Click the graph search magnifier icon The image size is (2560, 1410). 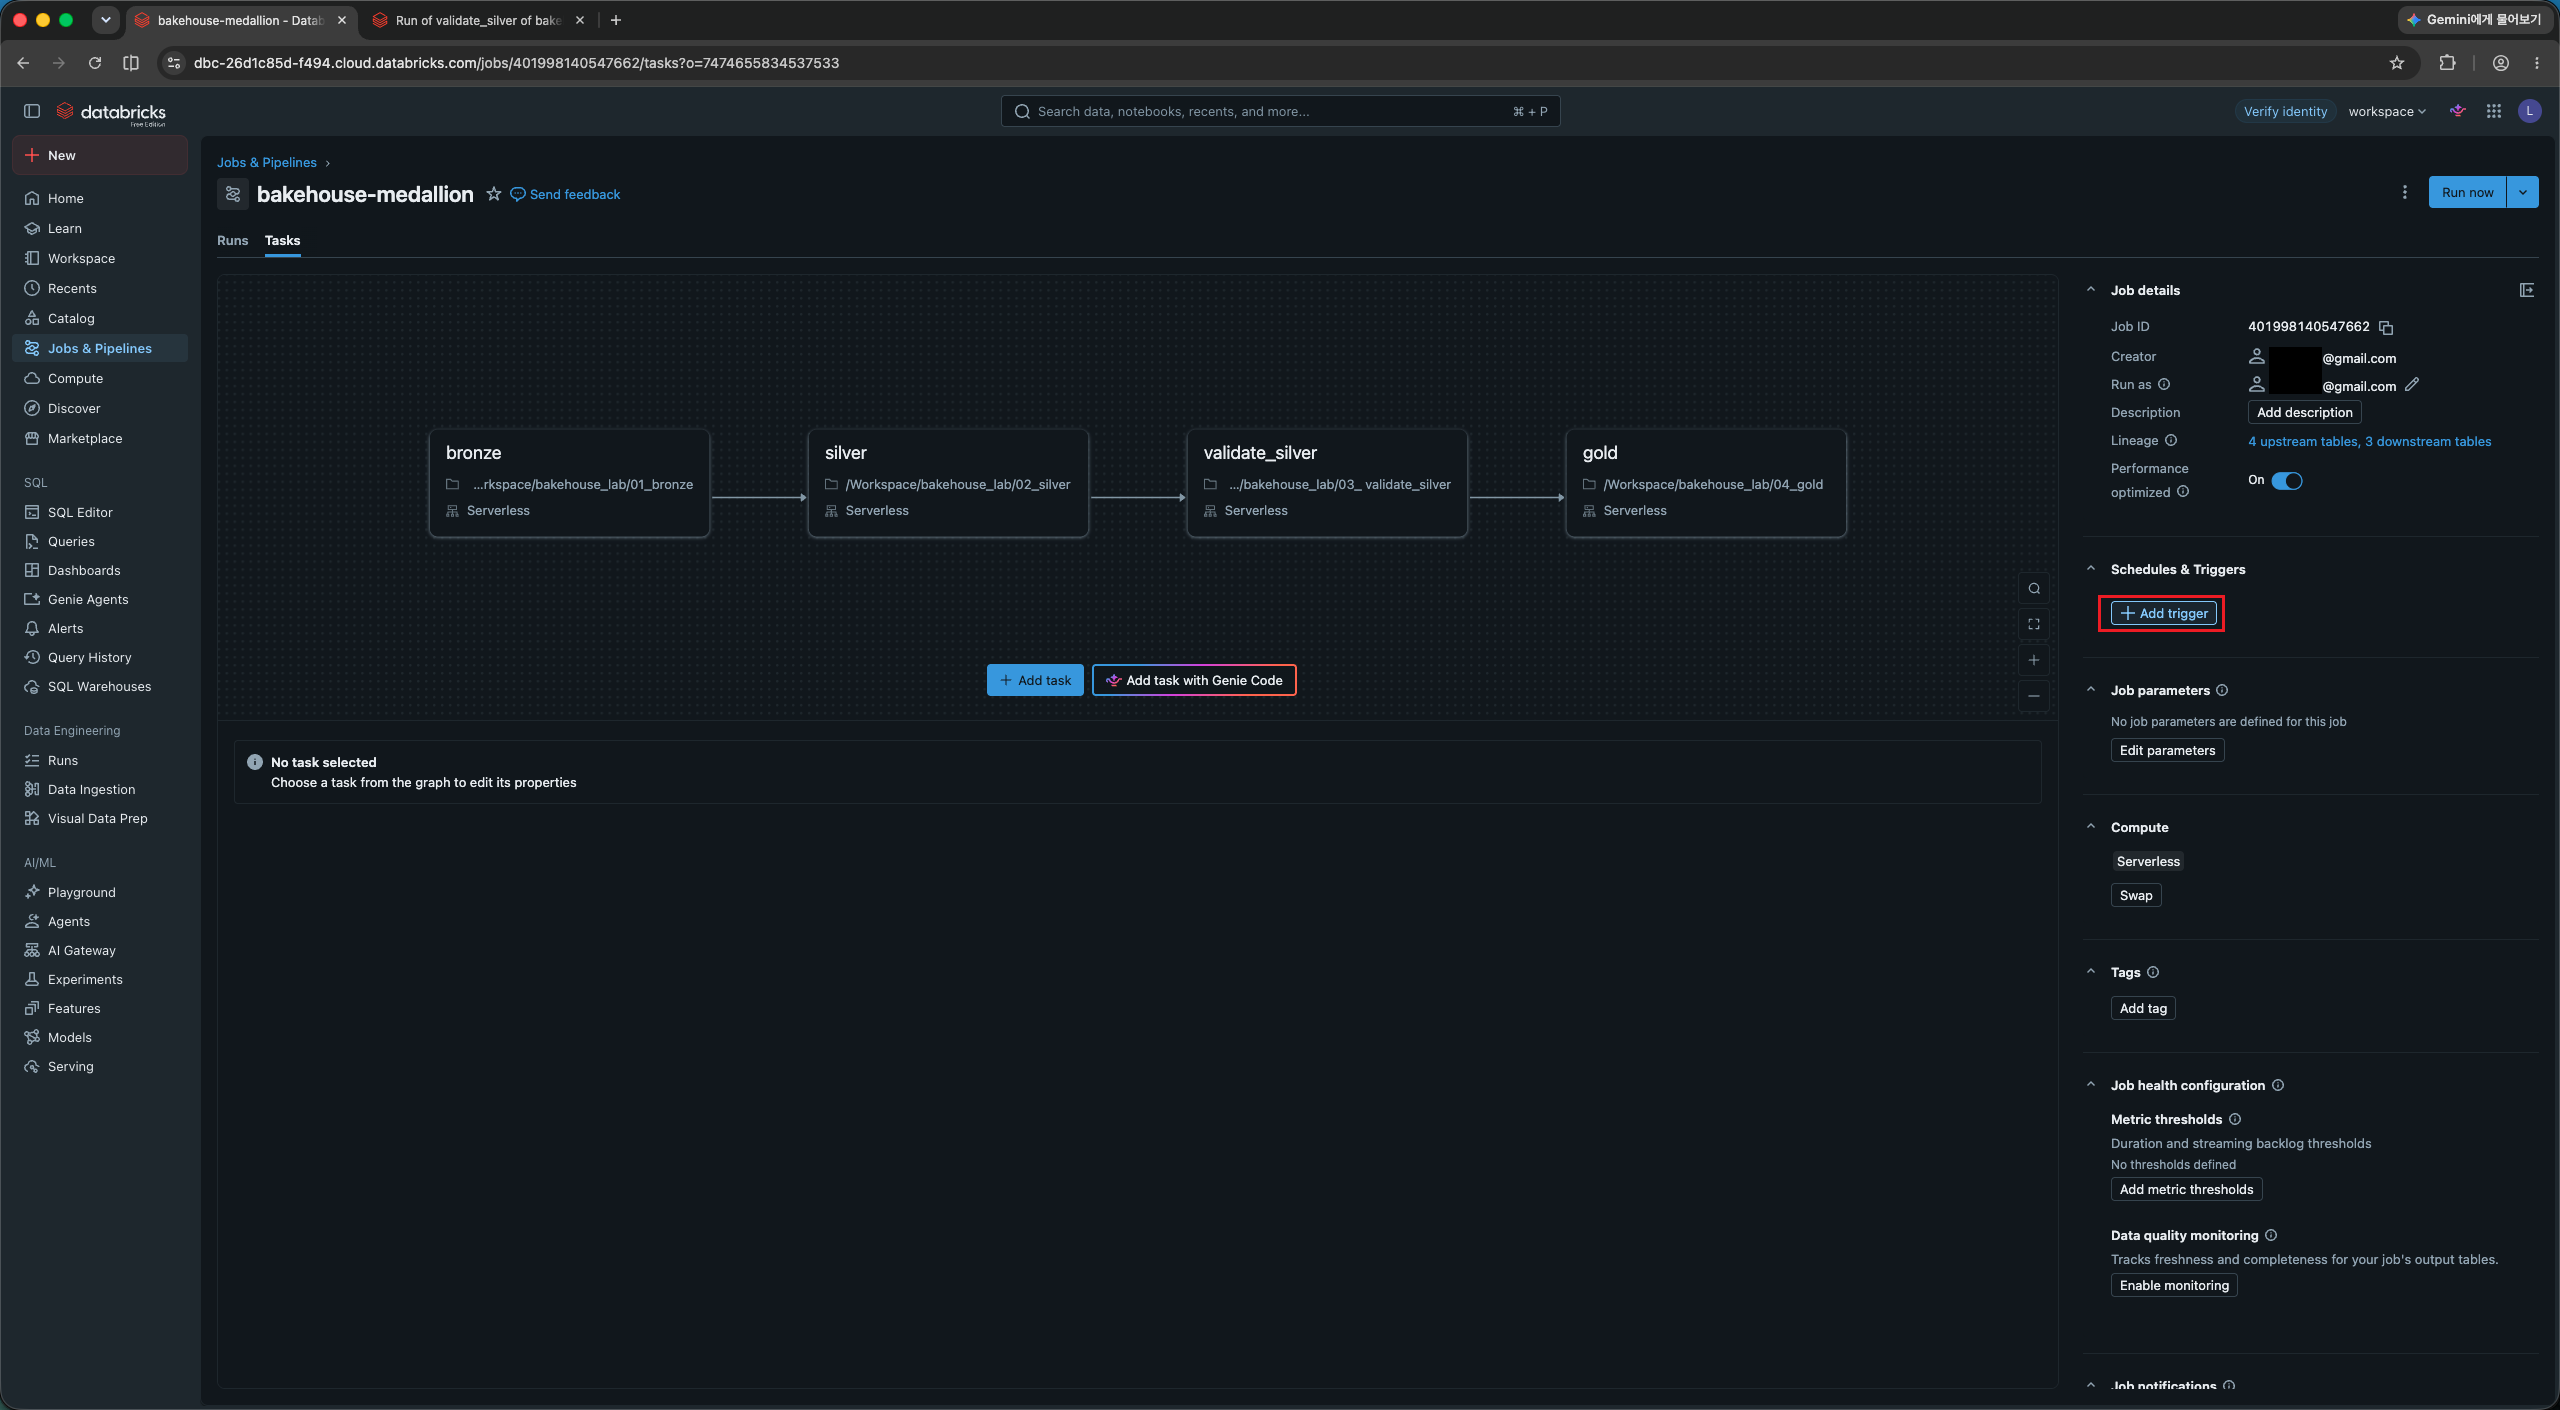coord(2034,589)
